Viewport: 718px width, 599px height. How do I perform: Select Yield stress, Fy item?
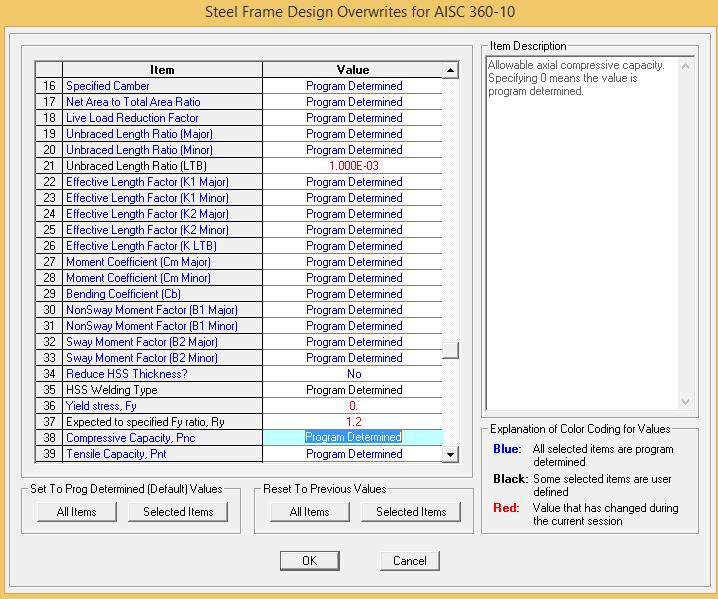click(162, 406)
